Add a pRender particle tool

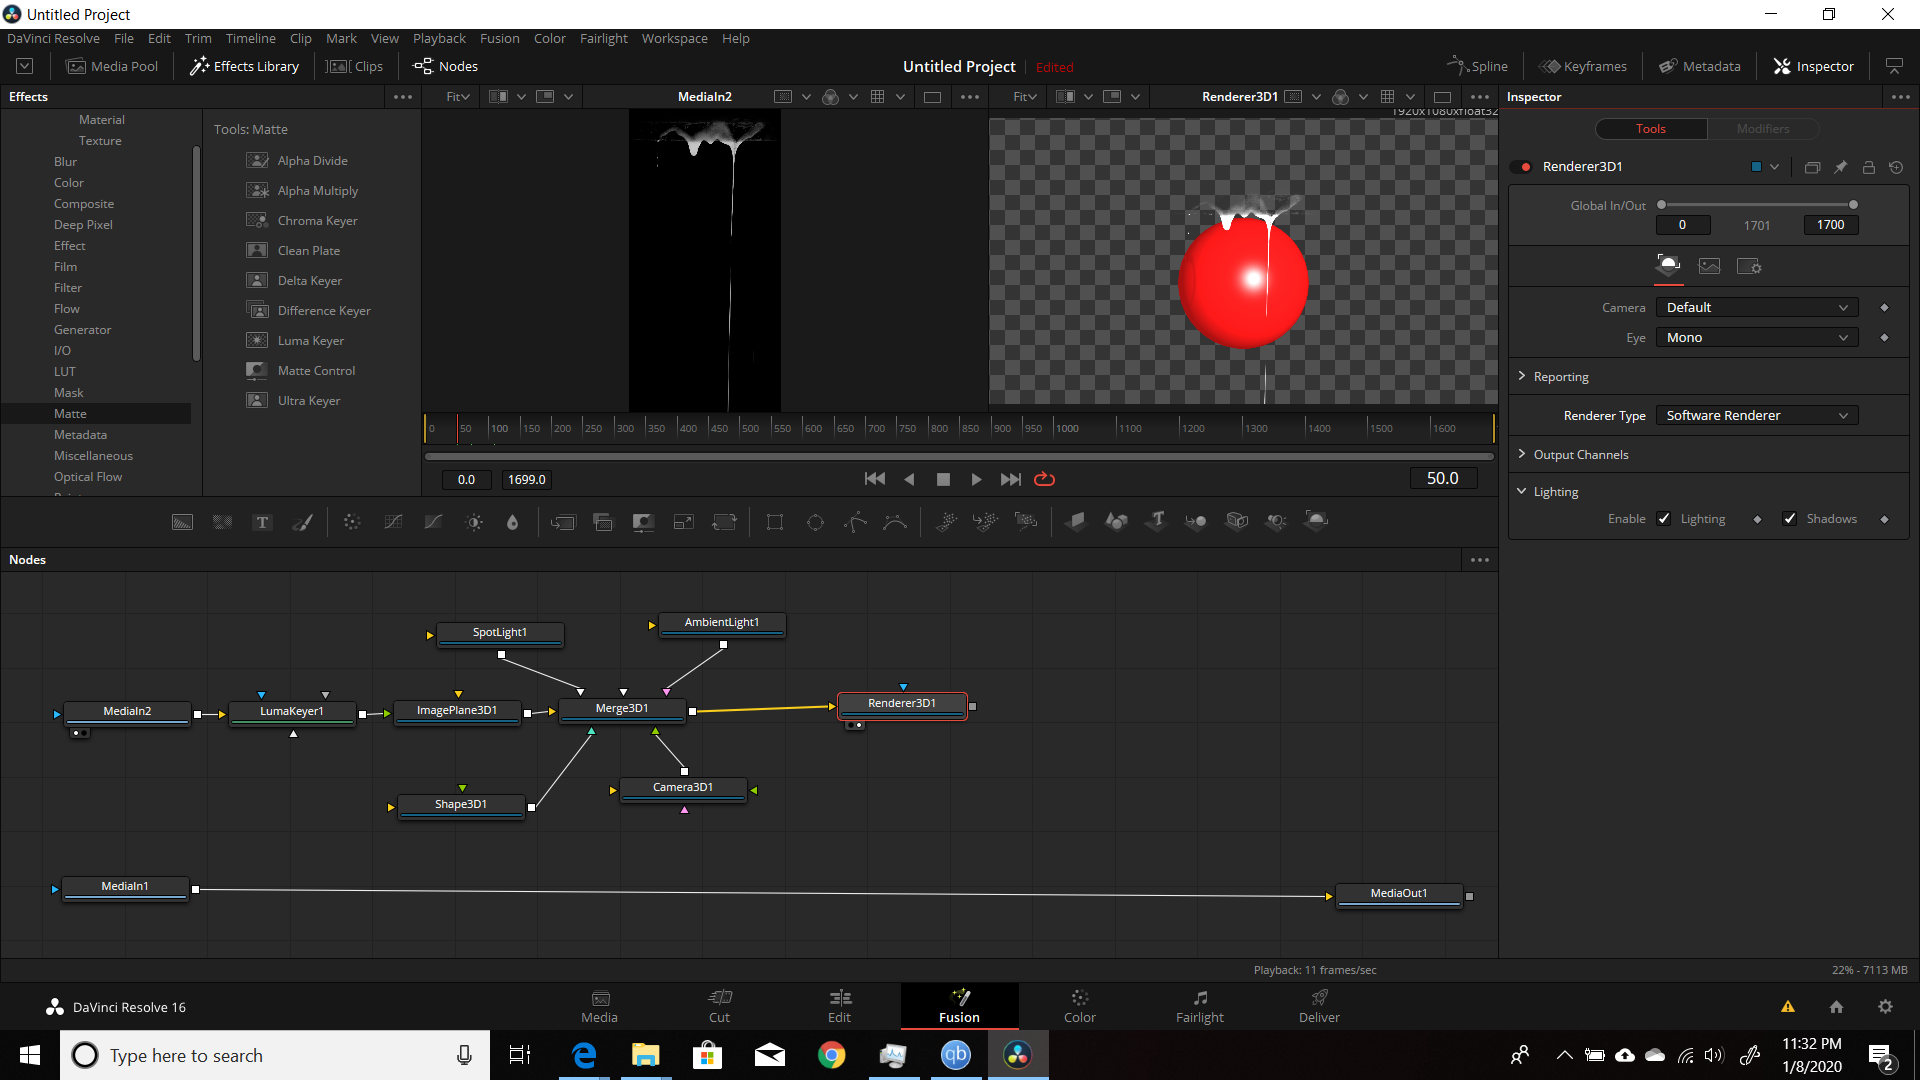tap(1026, 522)
